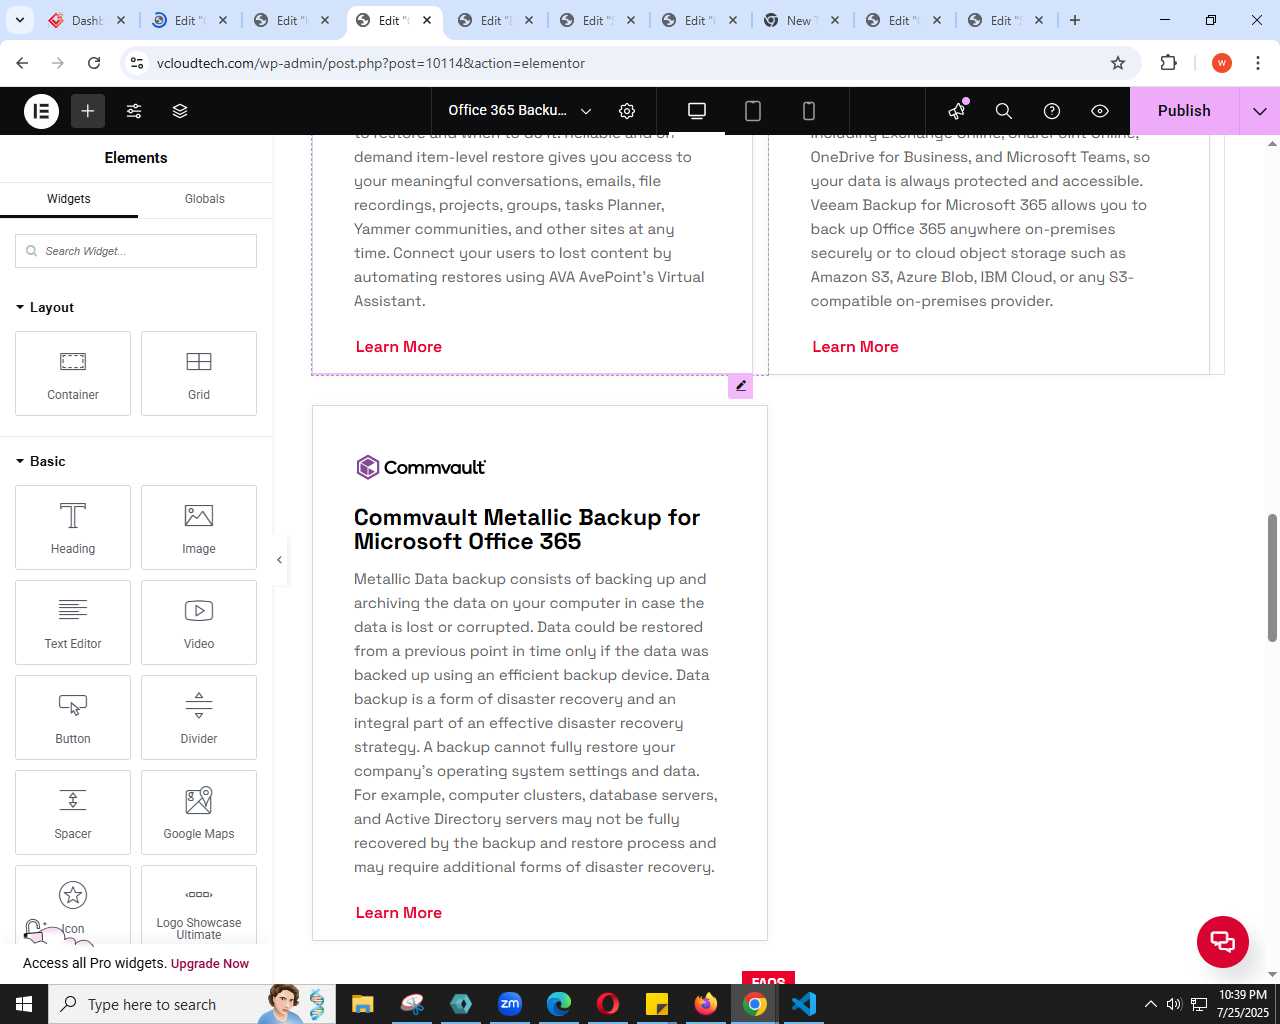Open Visual Studio Code from taskbar
The width and height of the screenshot is (1280, 1024).
pos(804,1004)
